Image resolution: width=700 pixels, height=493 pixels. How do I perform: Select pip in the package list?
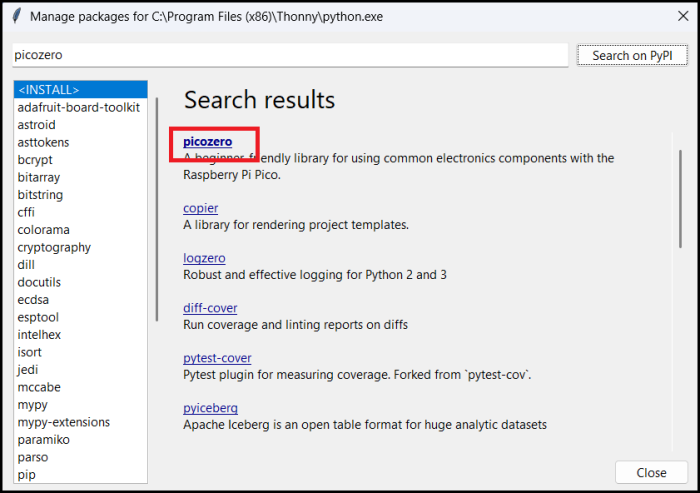[81, 475]
